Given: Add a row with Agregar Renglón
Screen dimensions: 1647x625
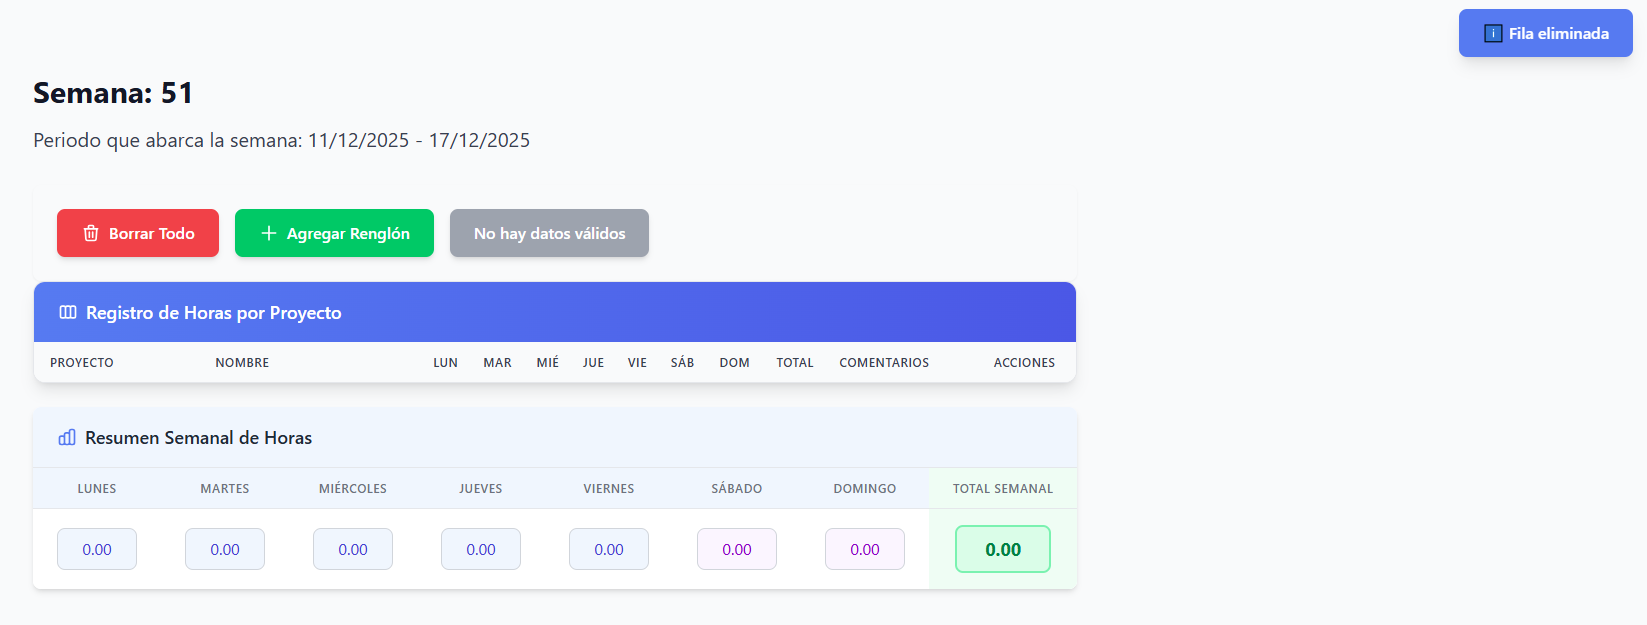Looking at the screenshot, I should (334, 233).
